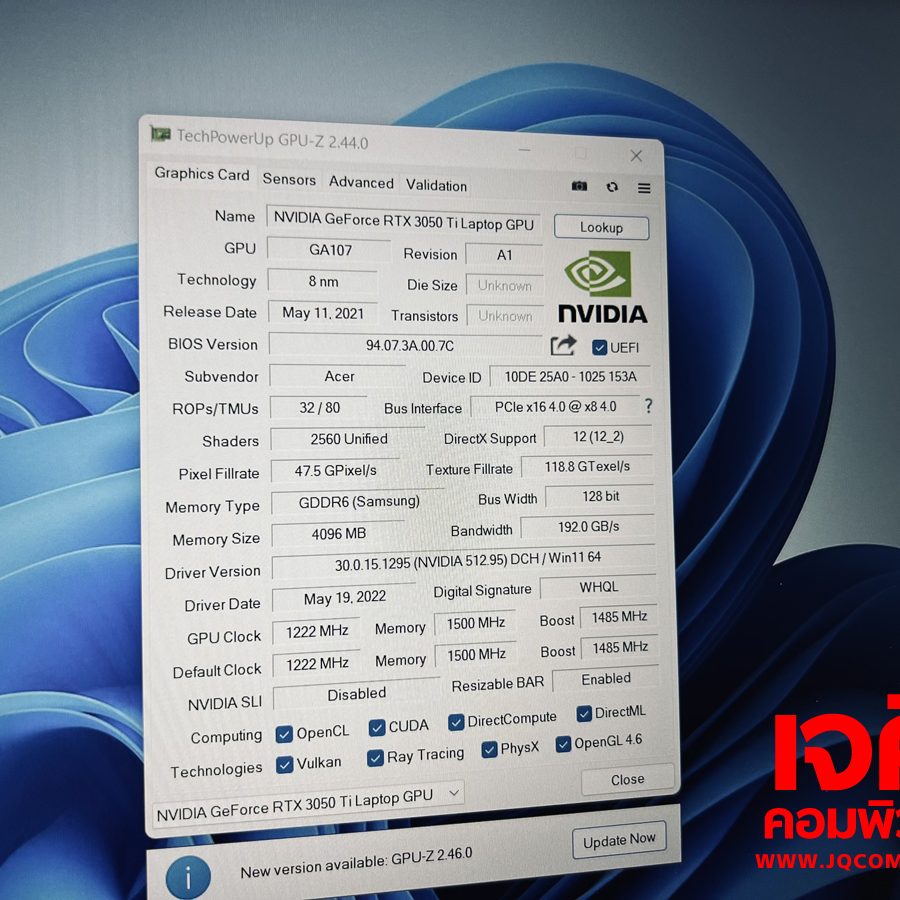This screenshot has height=900, width=900.
Task: Open the GPU selection dropdown
Action: click(309, 804)
